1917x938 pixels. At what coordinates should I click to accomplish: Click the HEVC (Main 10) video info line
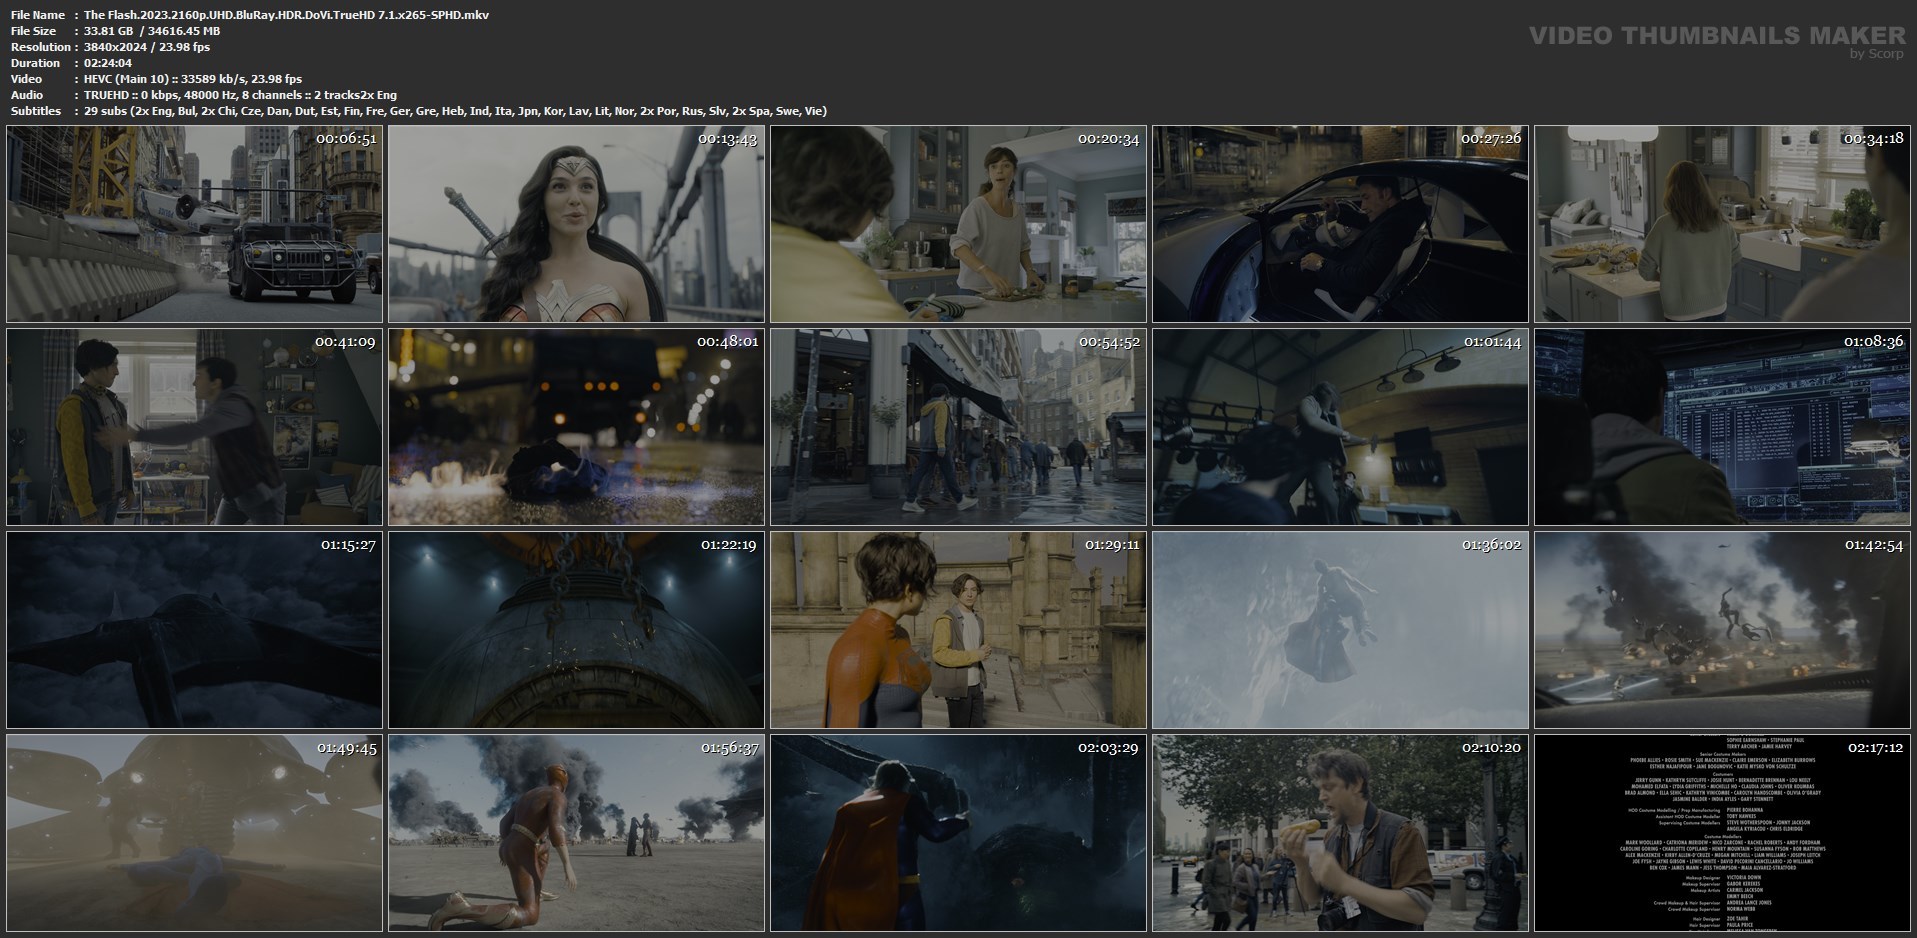point(193,79)
